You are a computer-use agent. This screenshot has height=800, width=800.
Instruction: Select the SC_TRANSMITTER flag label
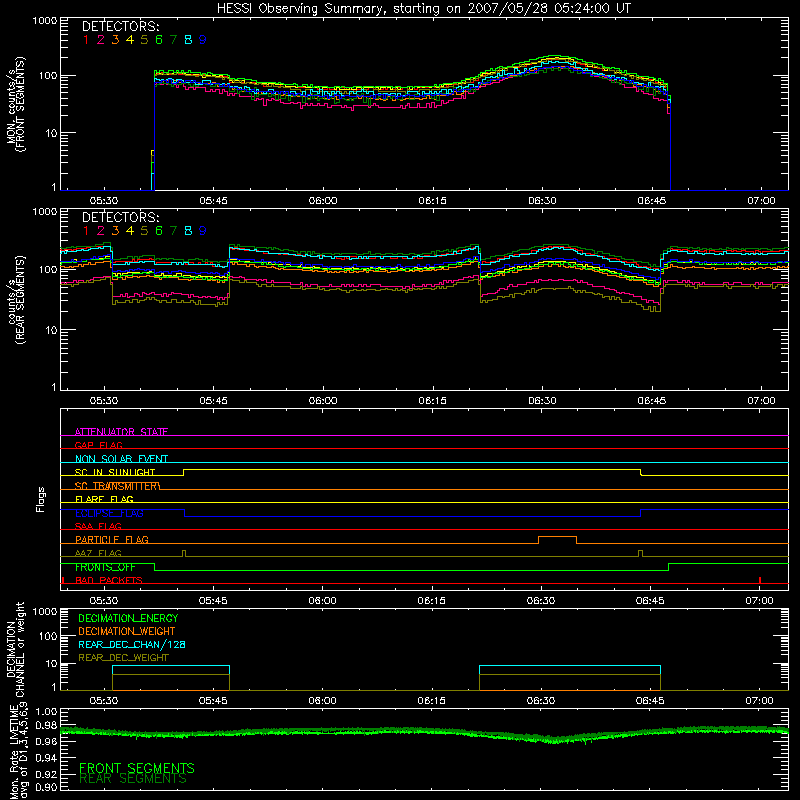coord(117,486)
